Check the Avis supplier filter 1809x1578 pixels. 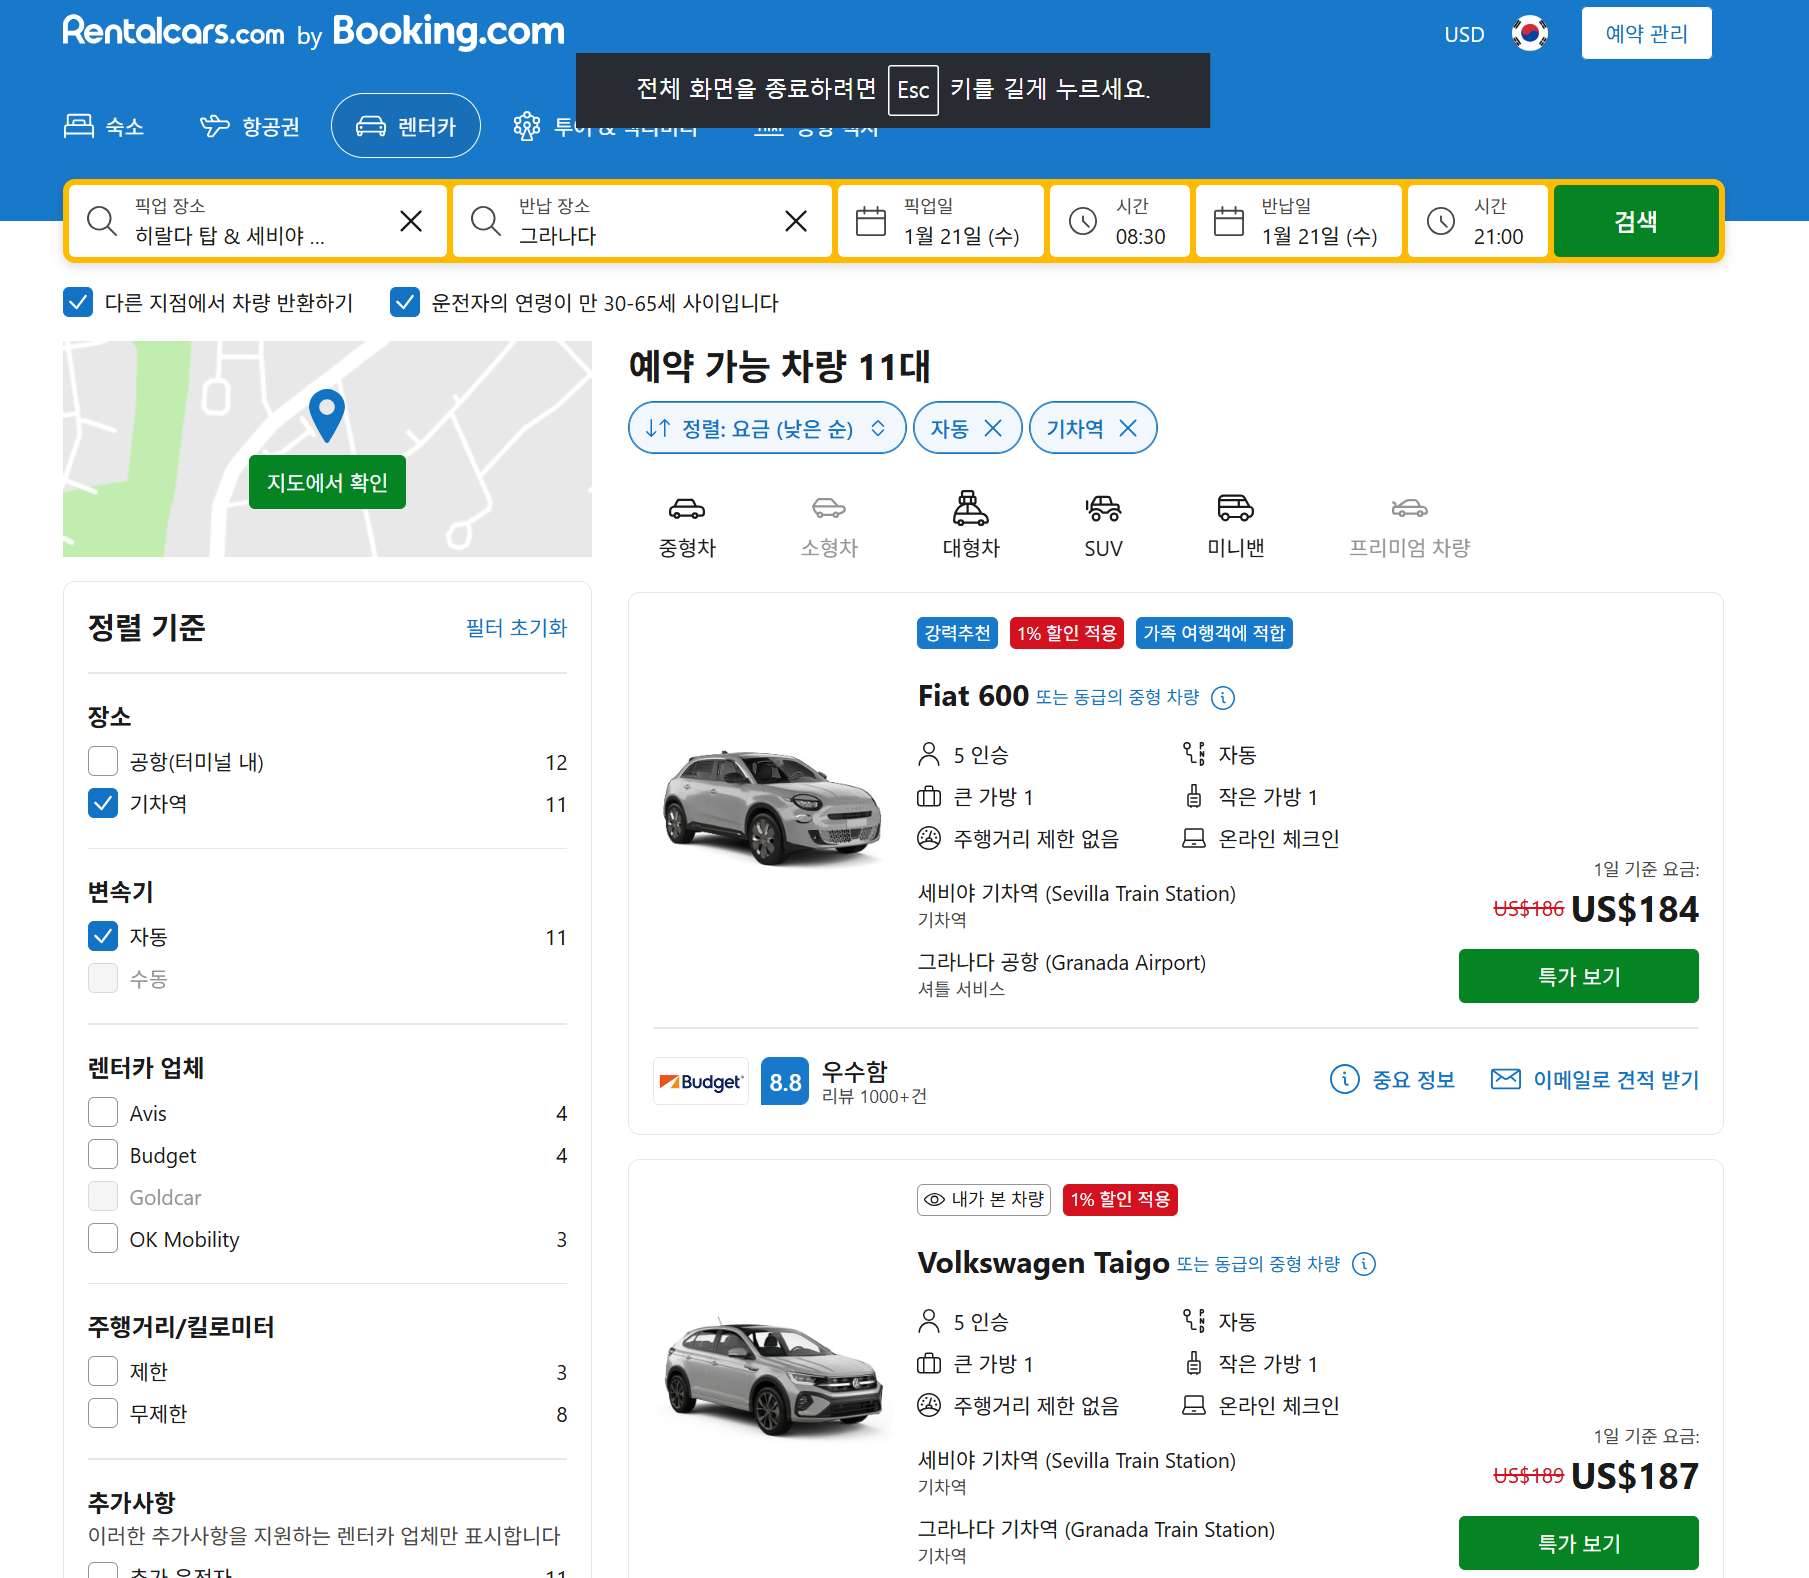pyautogui.click(x=103, y=1113)
